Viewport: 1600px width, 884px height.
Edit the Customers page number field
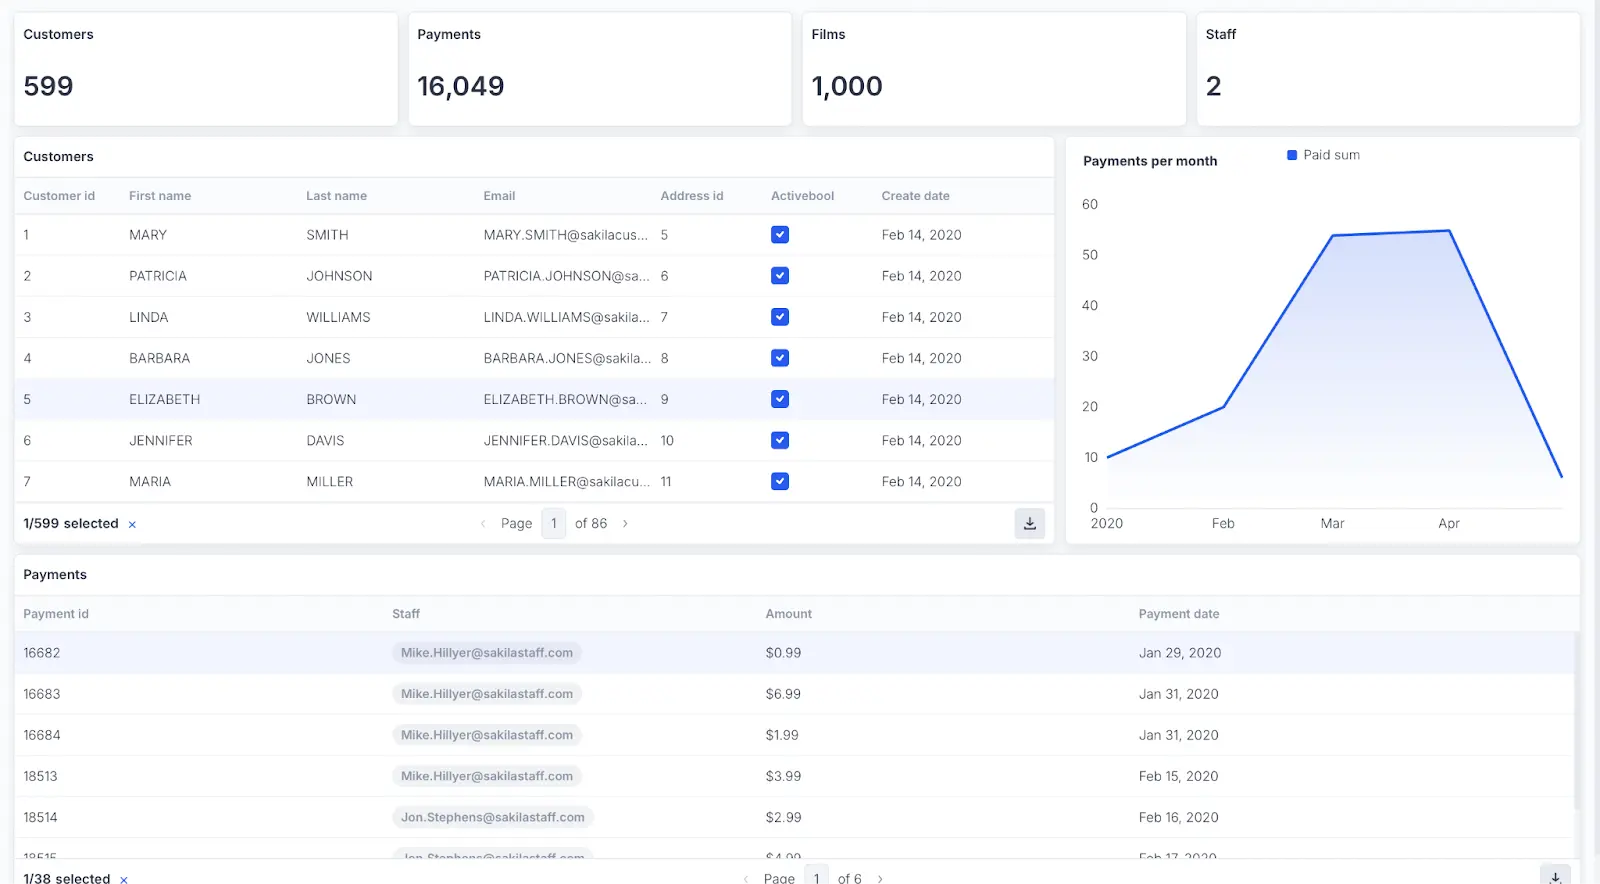[x=554, y=523]
